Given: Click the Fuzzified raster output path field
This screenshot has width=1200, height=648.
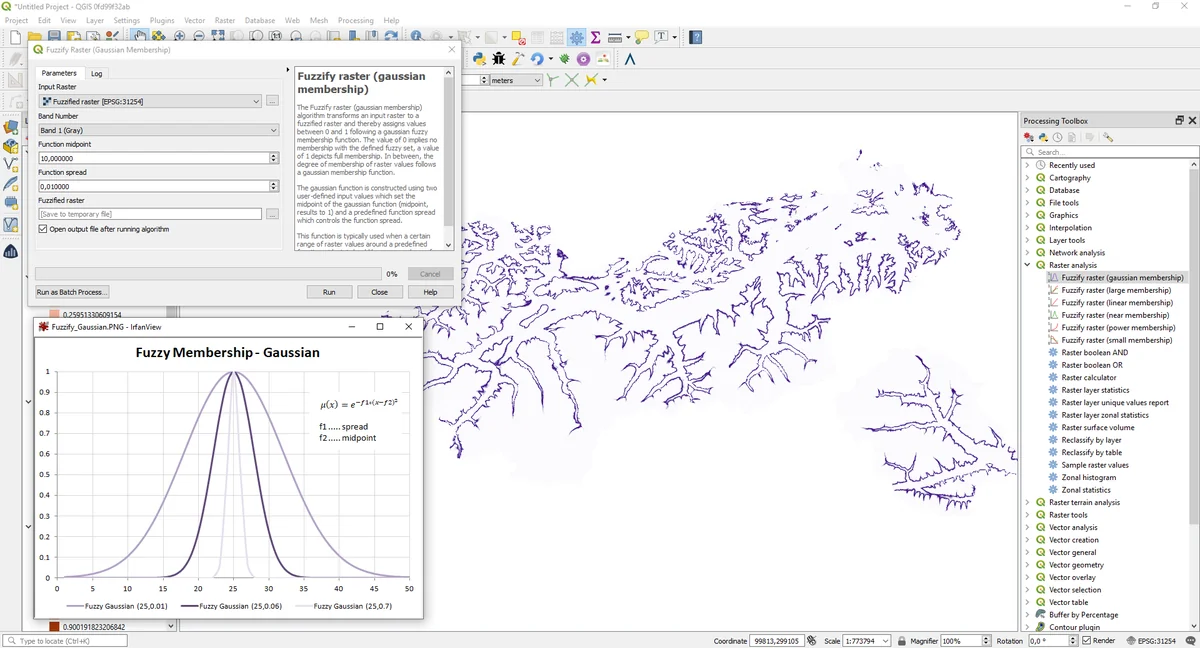Looking at the screenshot, I should point(150,214).
